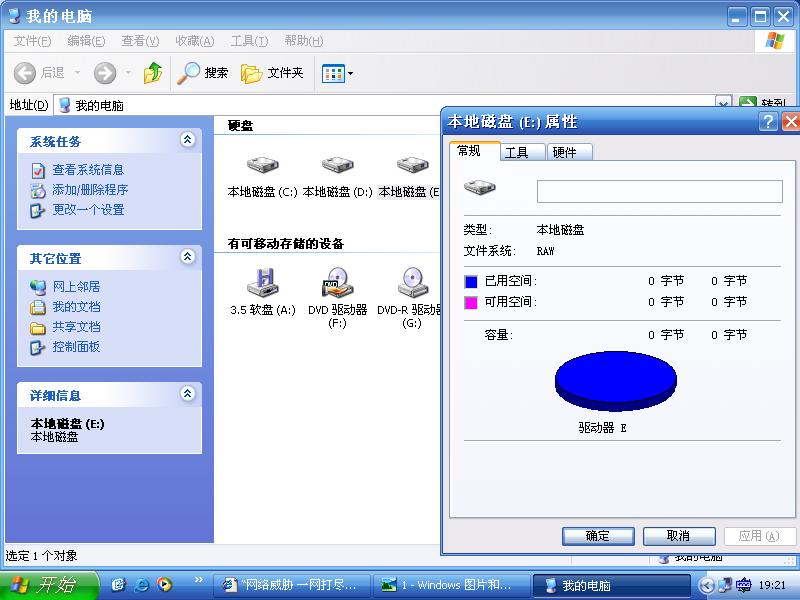Open the 工具(T) menu
This screenshot has height=600, width=800.
(x=249, y=41)
